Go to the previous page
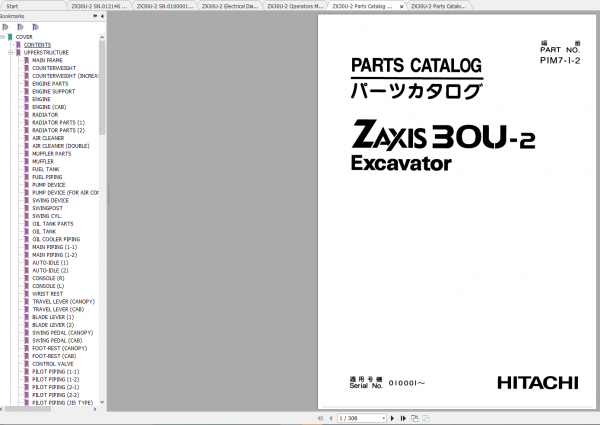The height and width of the screenshot is (425, 600). pyautogui.click(x=331, y=418)
